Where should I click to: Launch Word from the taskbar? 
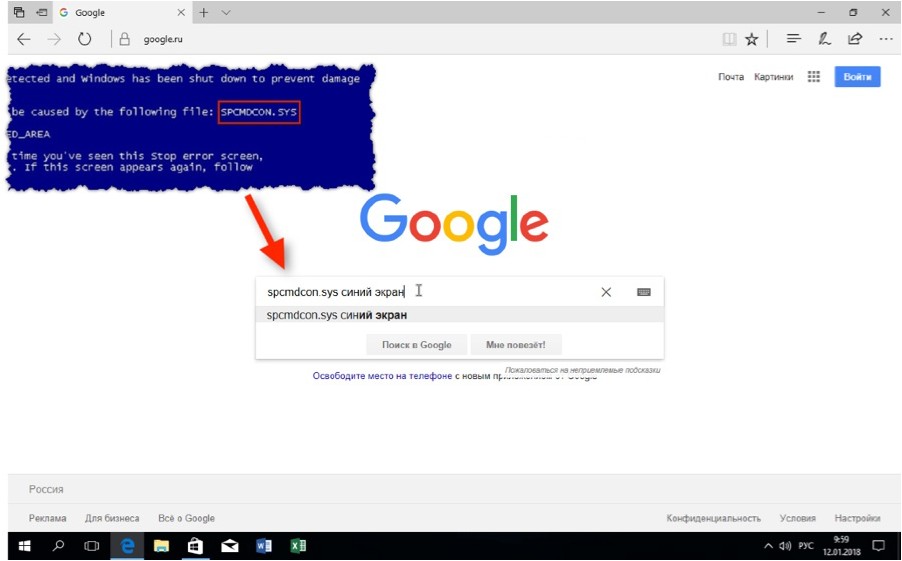click(264, 545)
